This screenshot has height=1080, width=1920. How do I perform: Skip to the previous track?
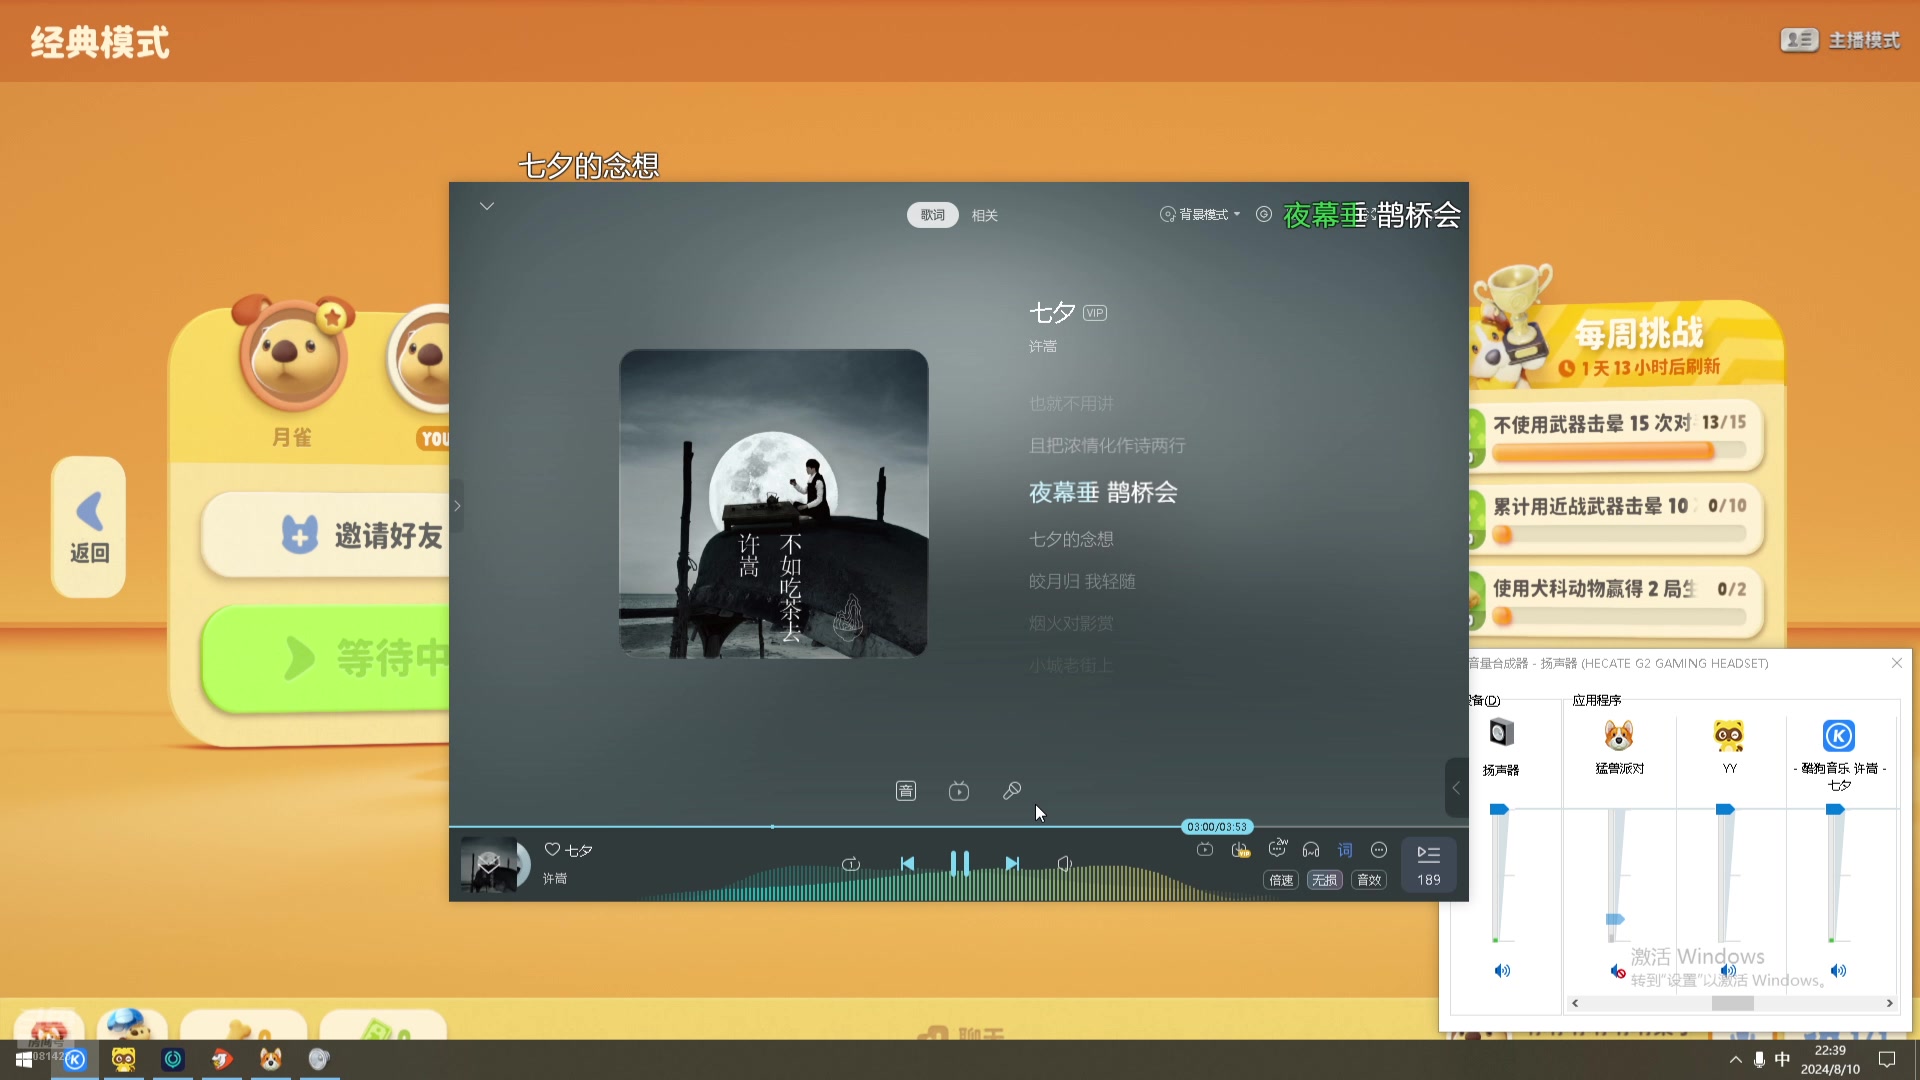(x=907, y=864)
